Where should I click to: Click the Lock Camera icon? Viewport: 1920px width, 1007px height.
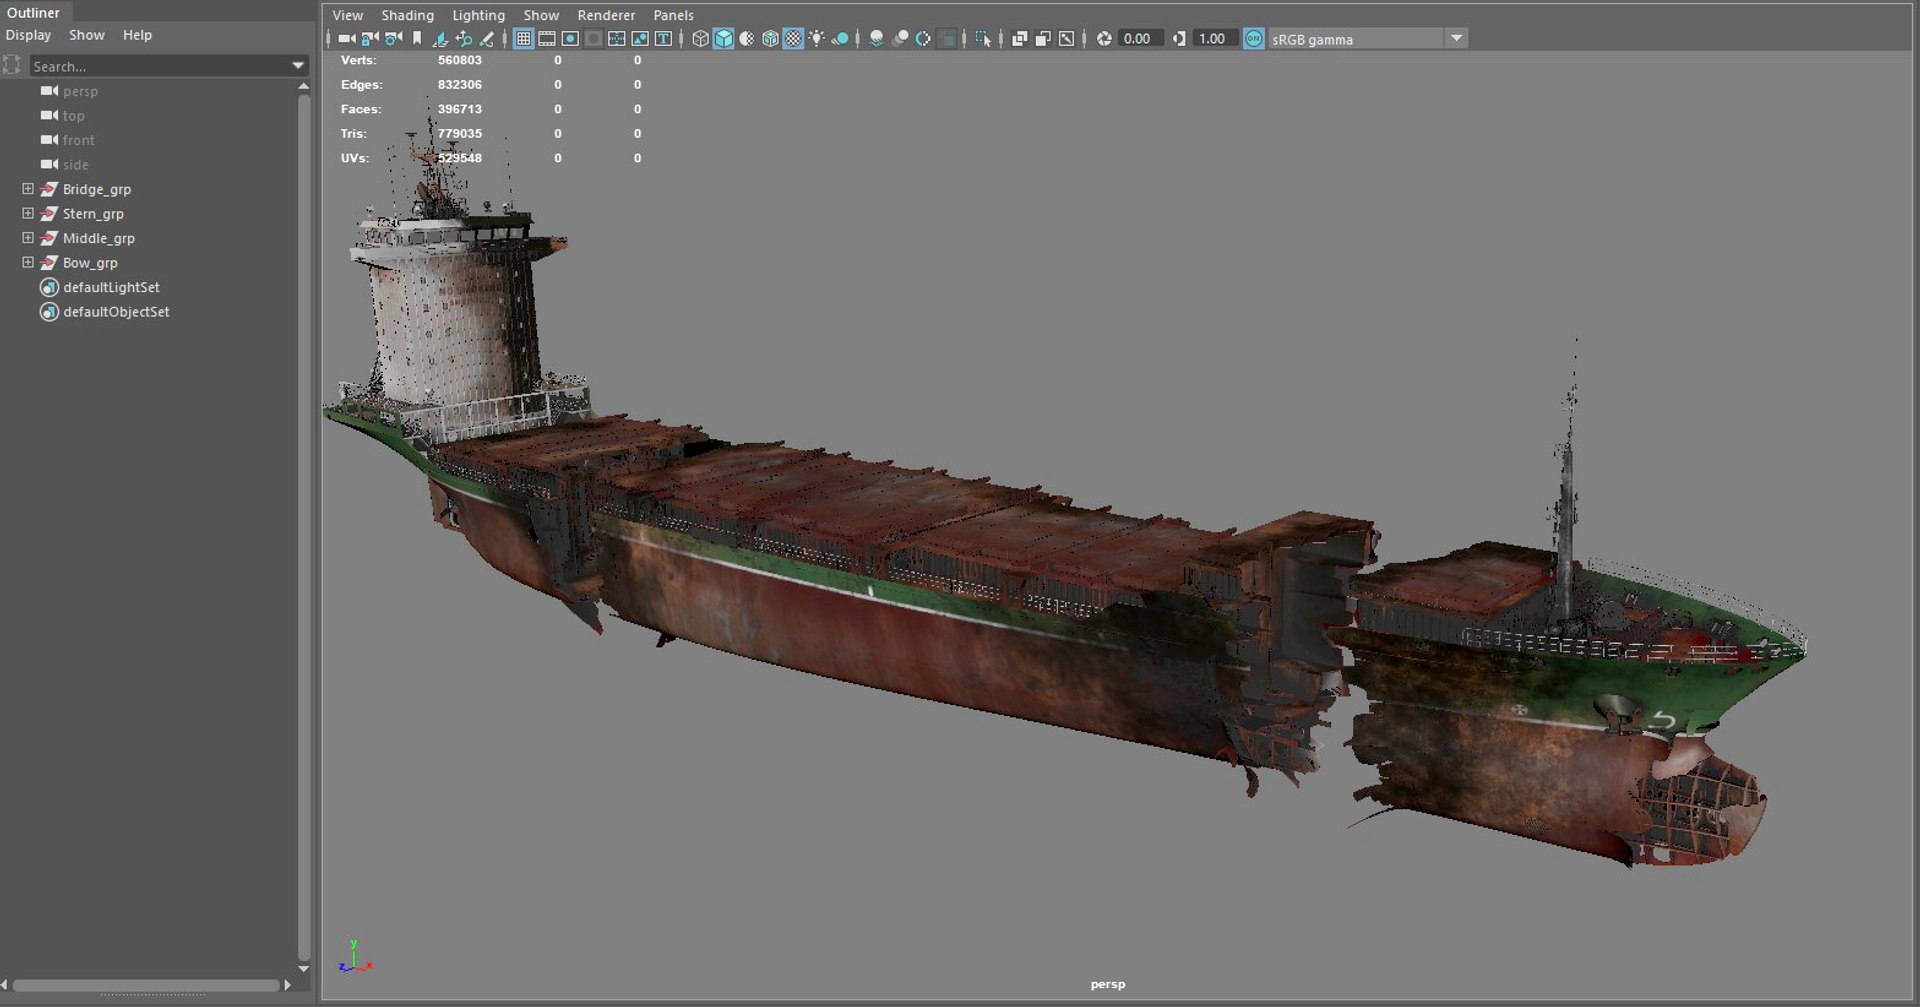pos(370,38)
